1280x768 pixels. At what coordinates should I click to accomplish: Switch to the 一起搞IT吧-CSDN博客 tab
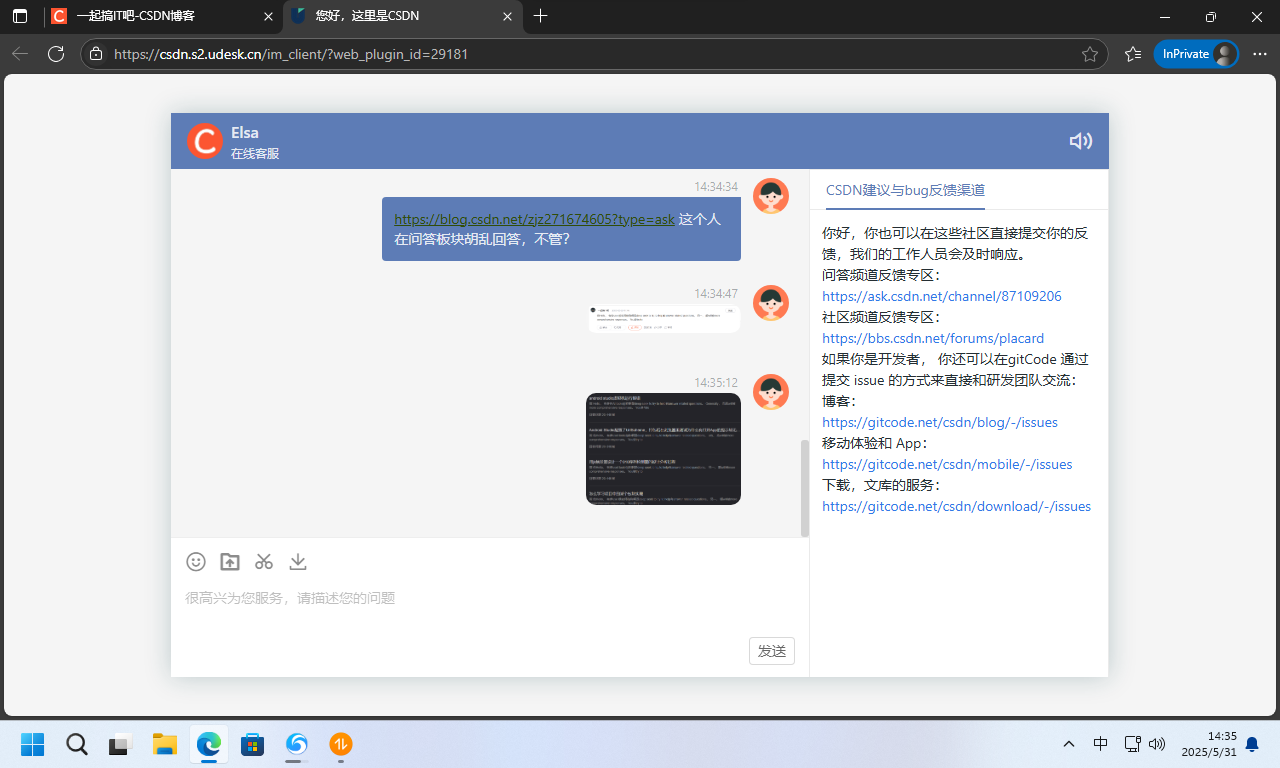click(162, 16)
